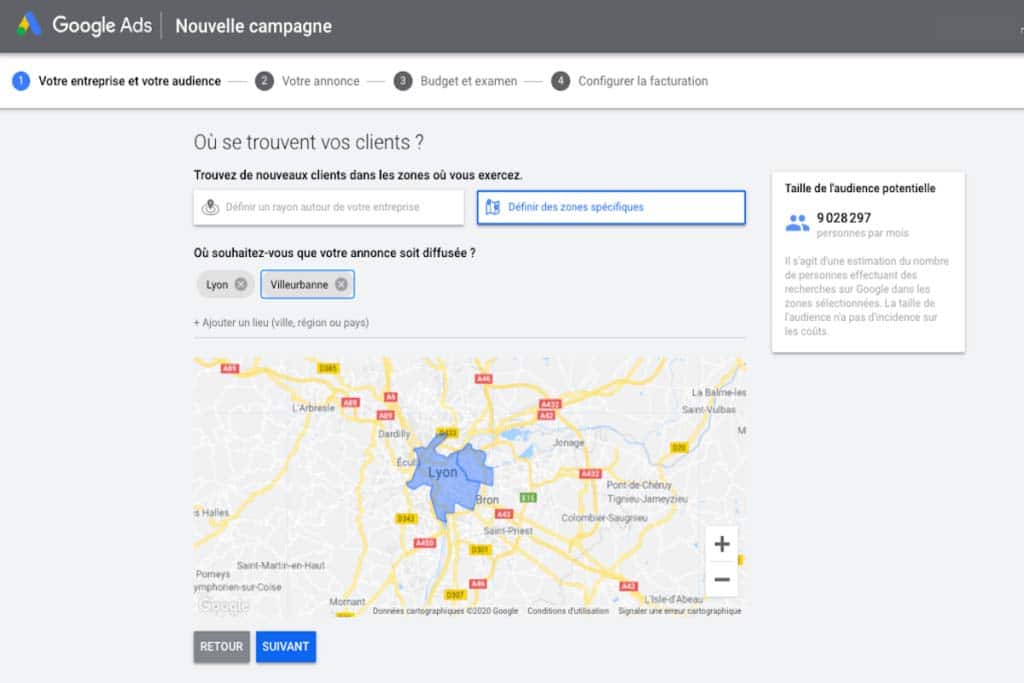
Task: Open step 1 Votre entreprise et votre audience
Action: (x=117, y=81)
